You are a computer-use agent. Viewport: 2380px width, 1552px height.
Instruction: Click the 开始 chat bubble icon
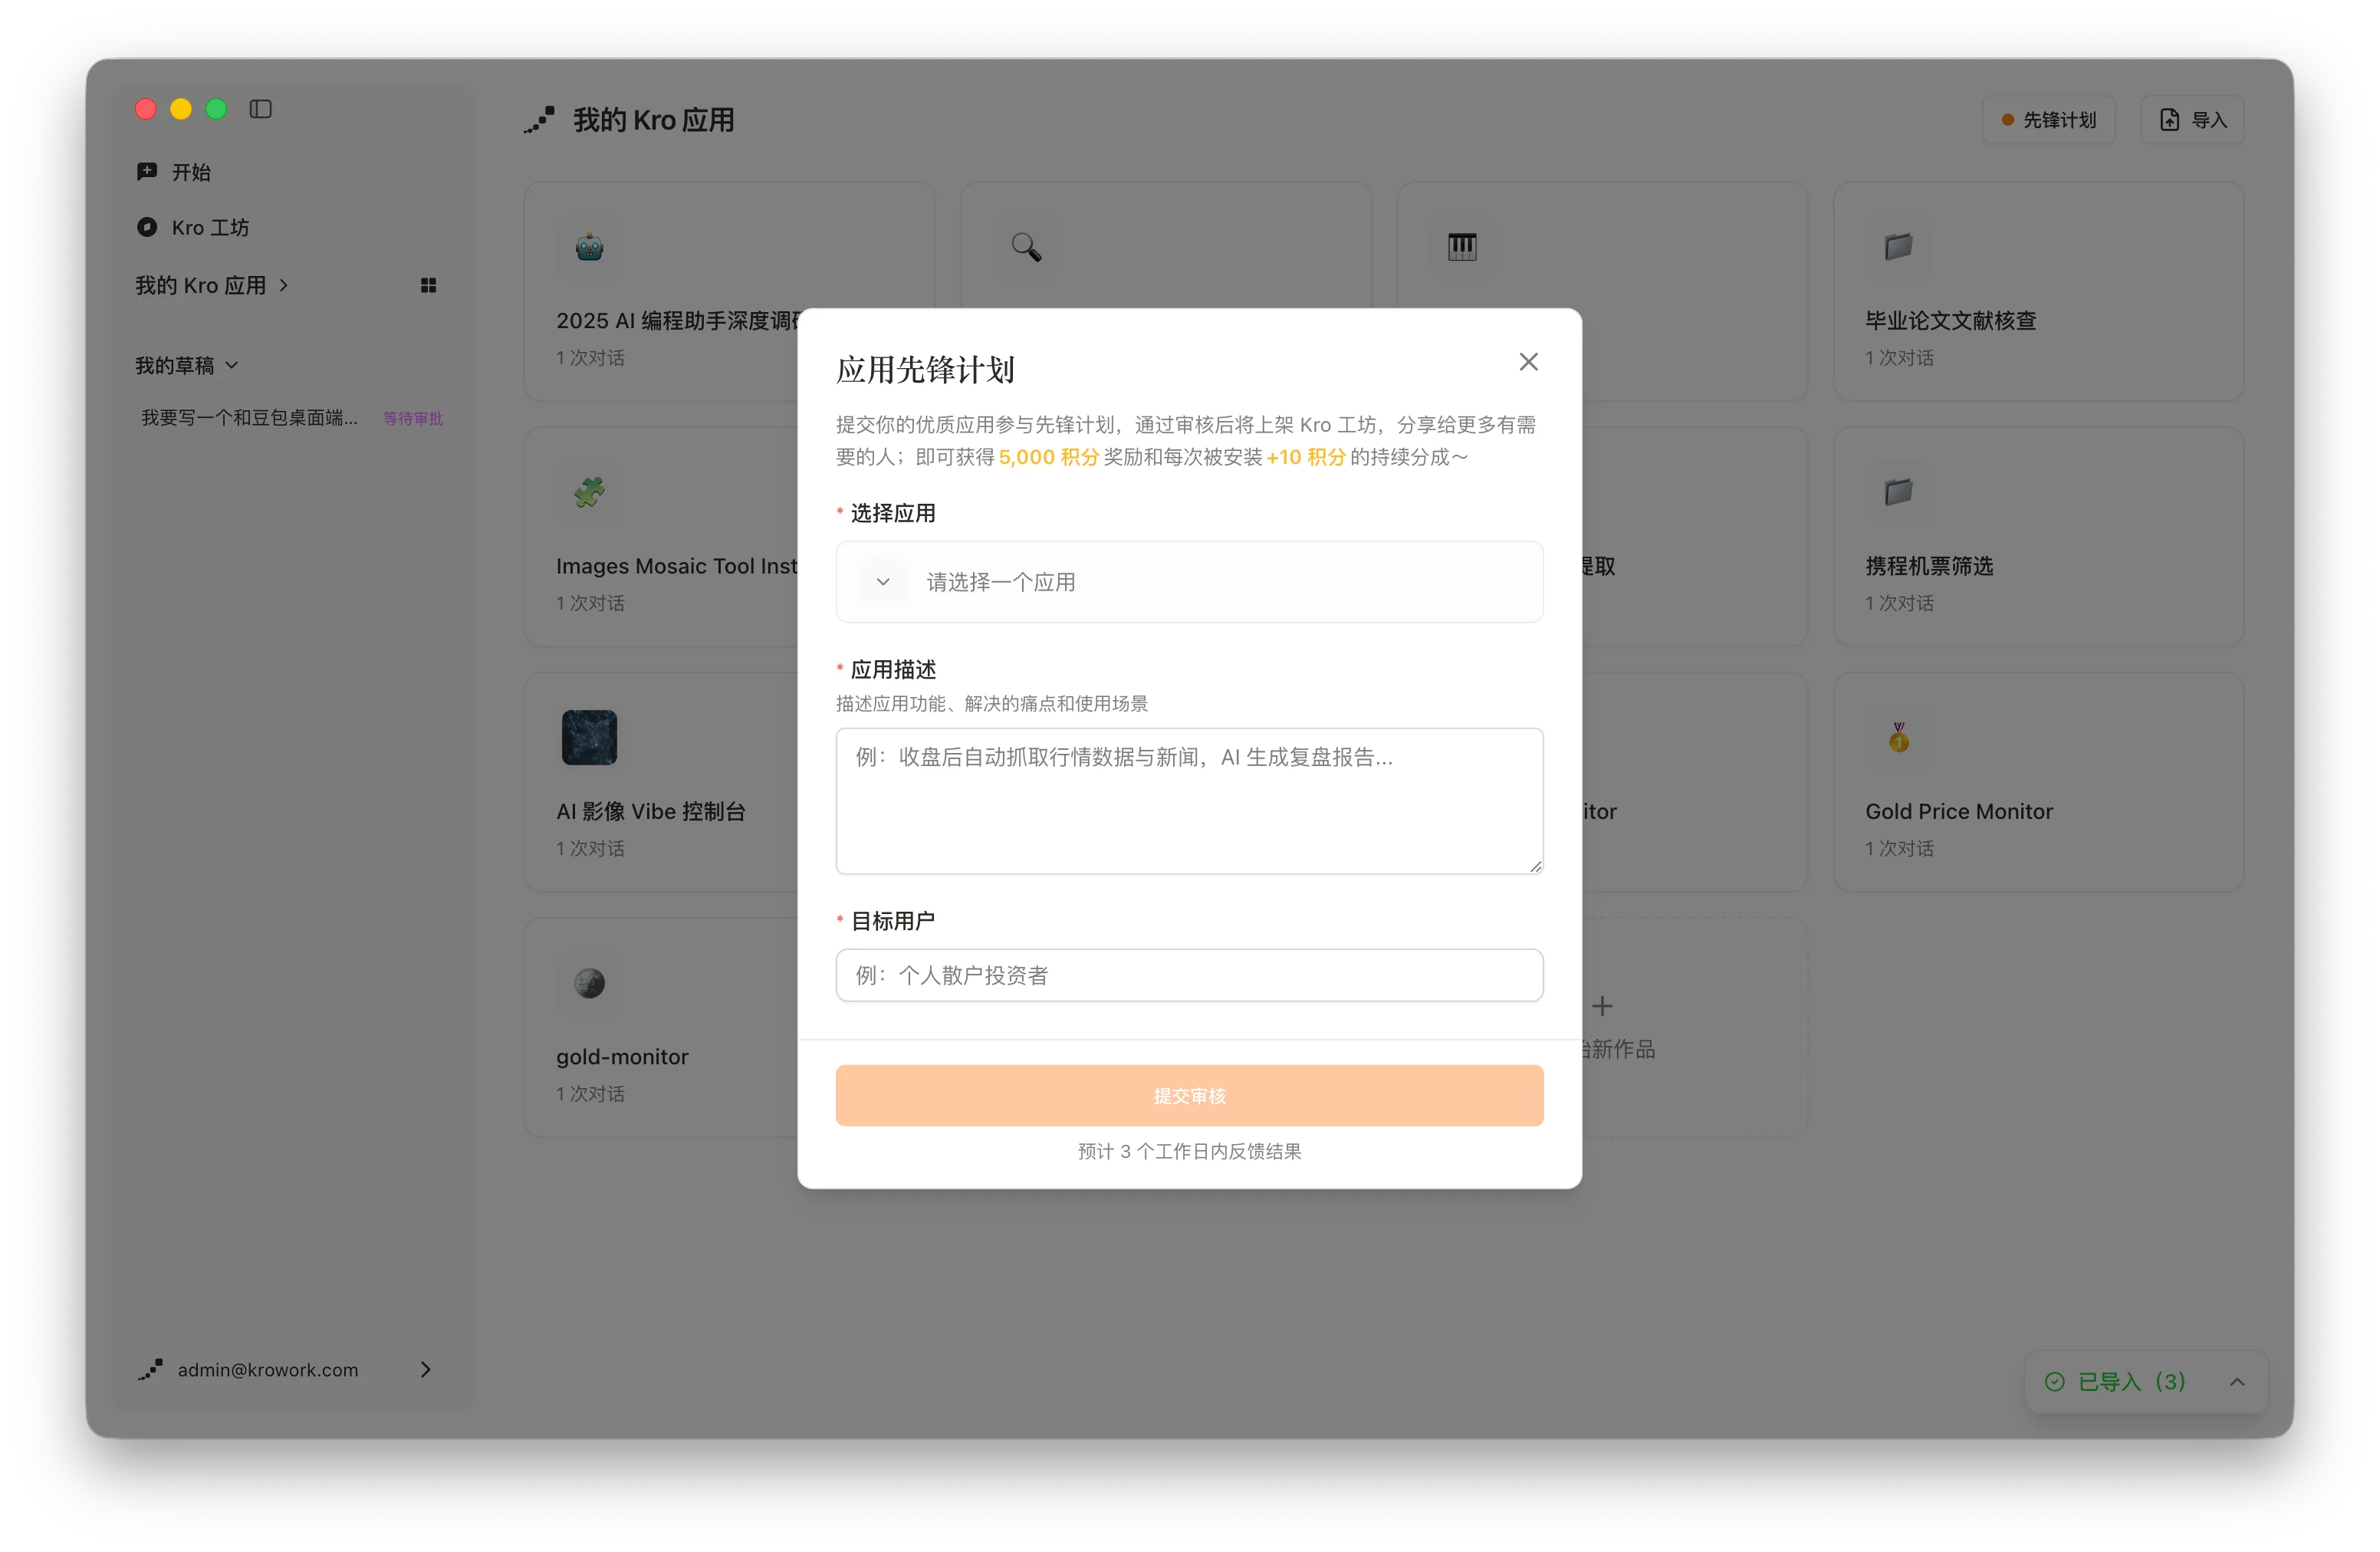click(147, 172)
